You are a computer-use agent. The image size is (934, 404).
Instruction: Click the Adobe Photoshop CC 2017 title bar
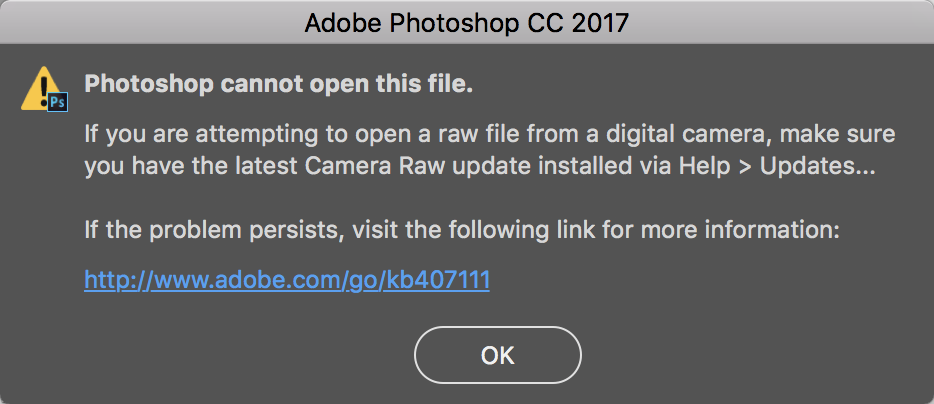click(x=467, y=22)
